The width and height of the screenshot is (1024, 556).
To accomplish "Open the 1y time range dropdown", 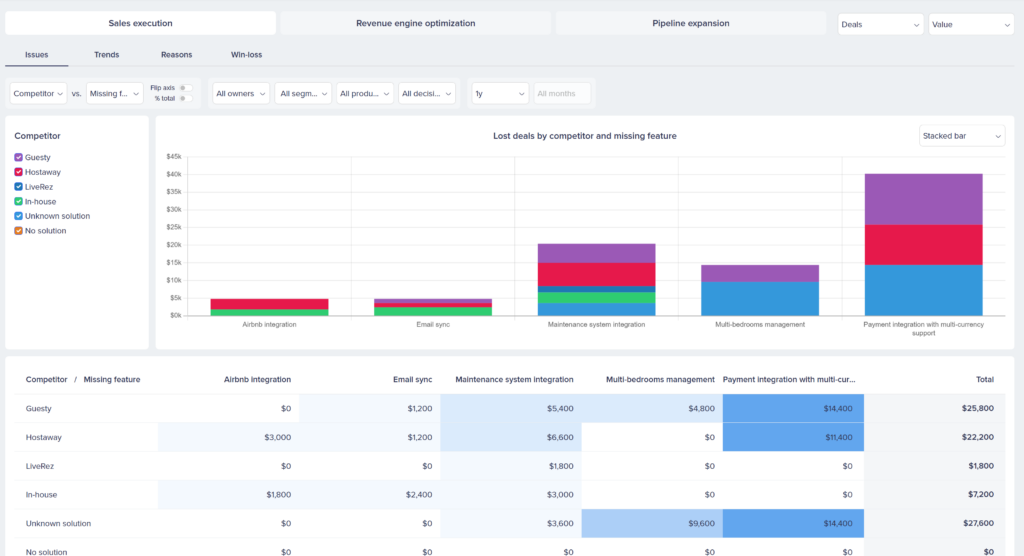I will [x=499, y=94].
